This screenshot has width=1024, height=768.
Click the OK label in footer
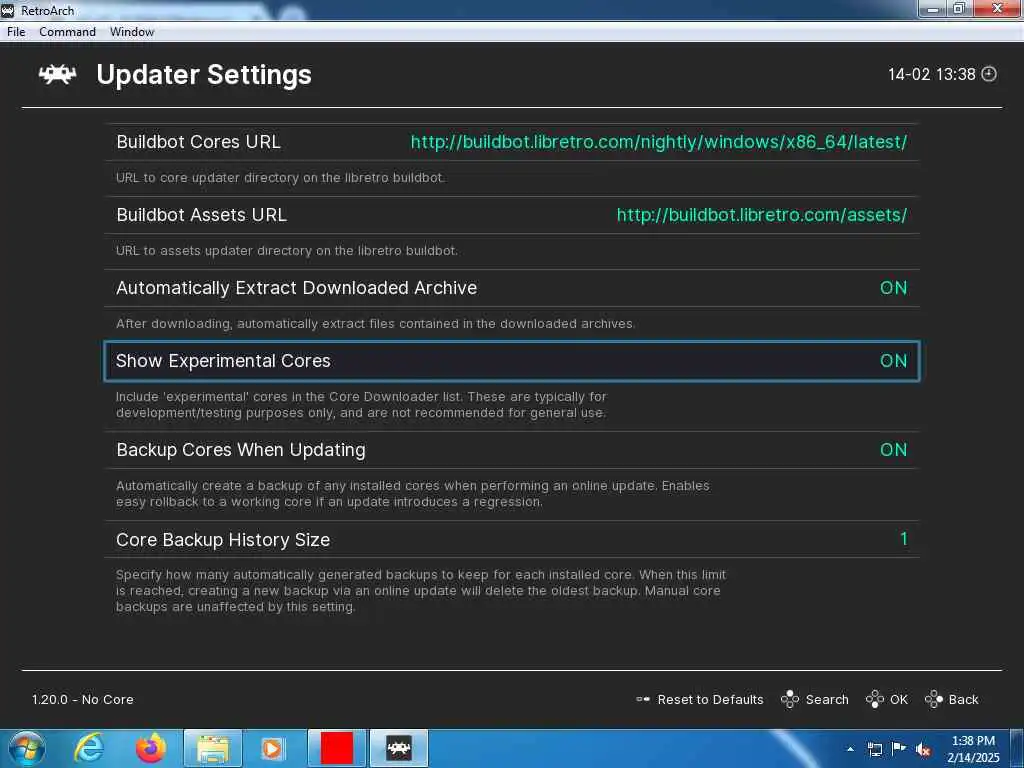[899, 699]
